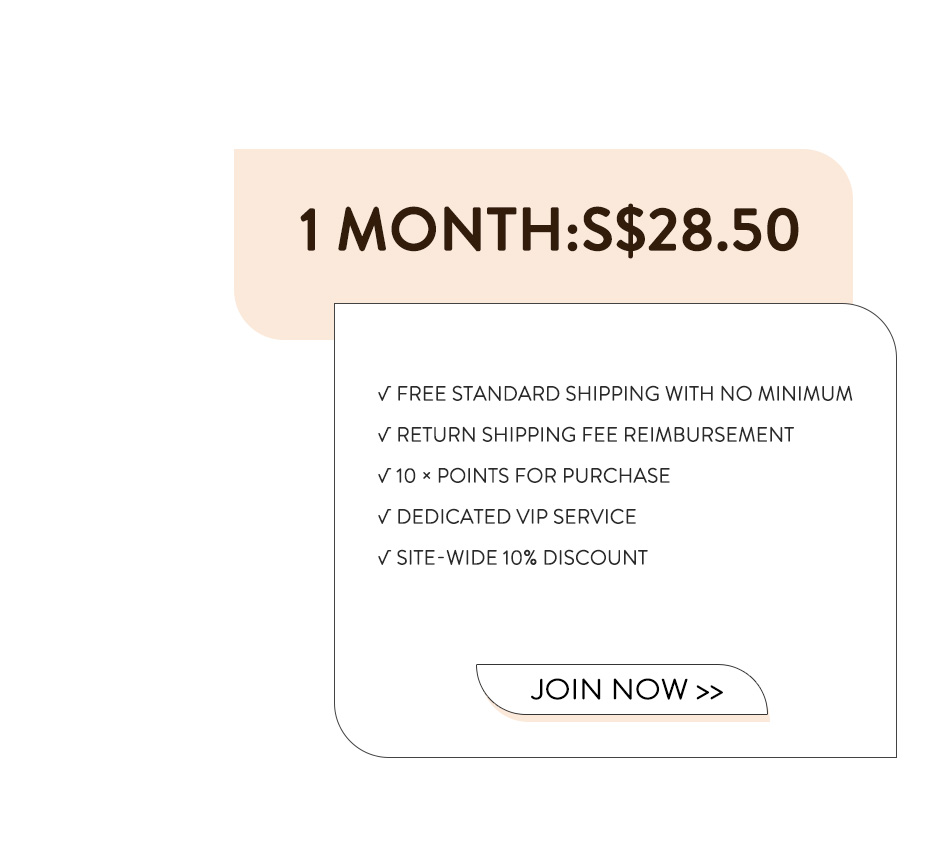This screenshot has height=855, width=926.
Task: Select the Site-Wide 10% Discount benefit text
Action: pyautogui.click(x=522, y=558)
